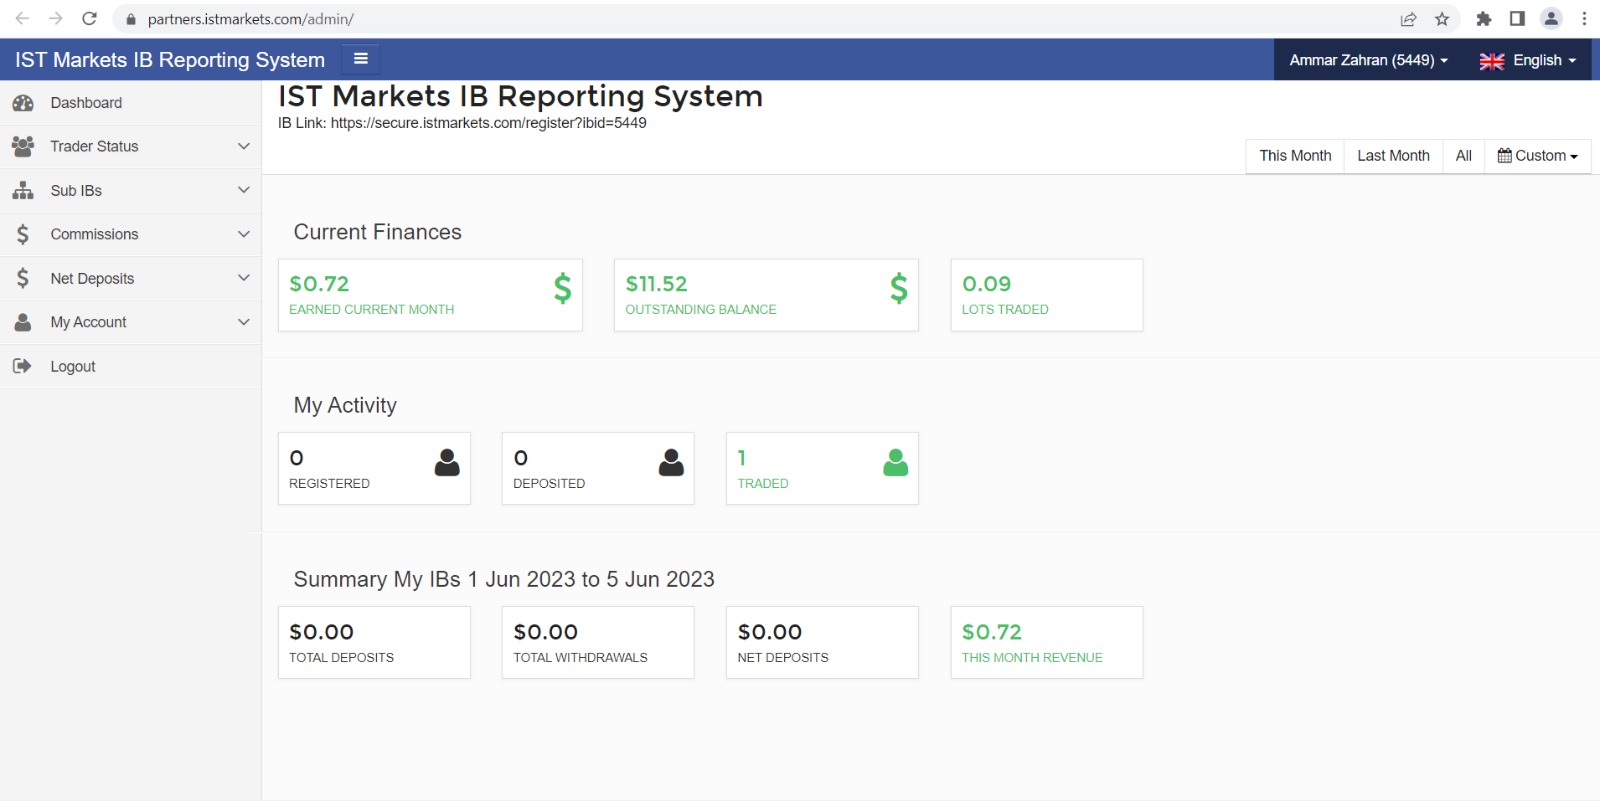Click the hamburger menu toggle icon
Viewport: 1600px width, 801px height.
point(361,59)
